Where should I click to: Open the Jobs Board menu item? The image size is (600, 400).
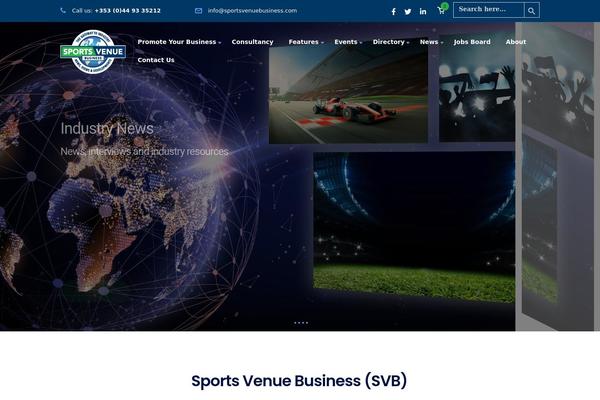472,42
